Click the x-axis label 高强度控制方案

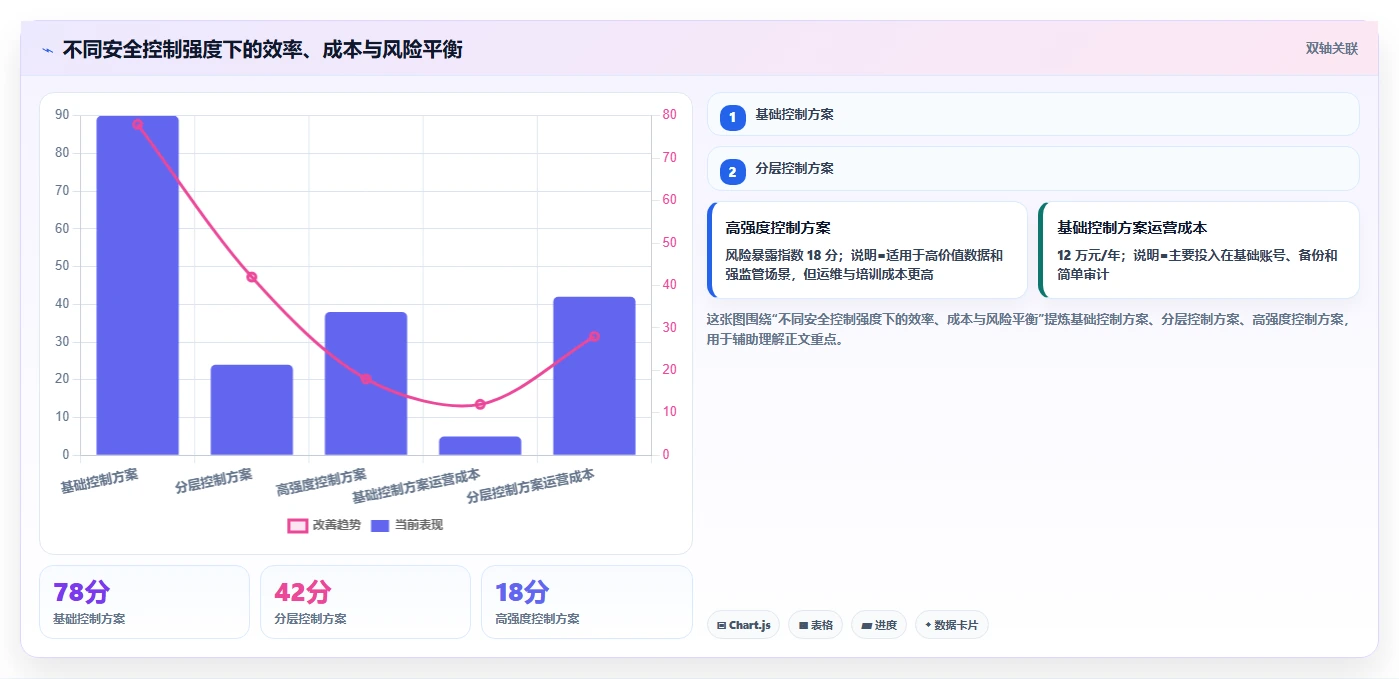pos(322,482)
